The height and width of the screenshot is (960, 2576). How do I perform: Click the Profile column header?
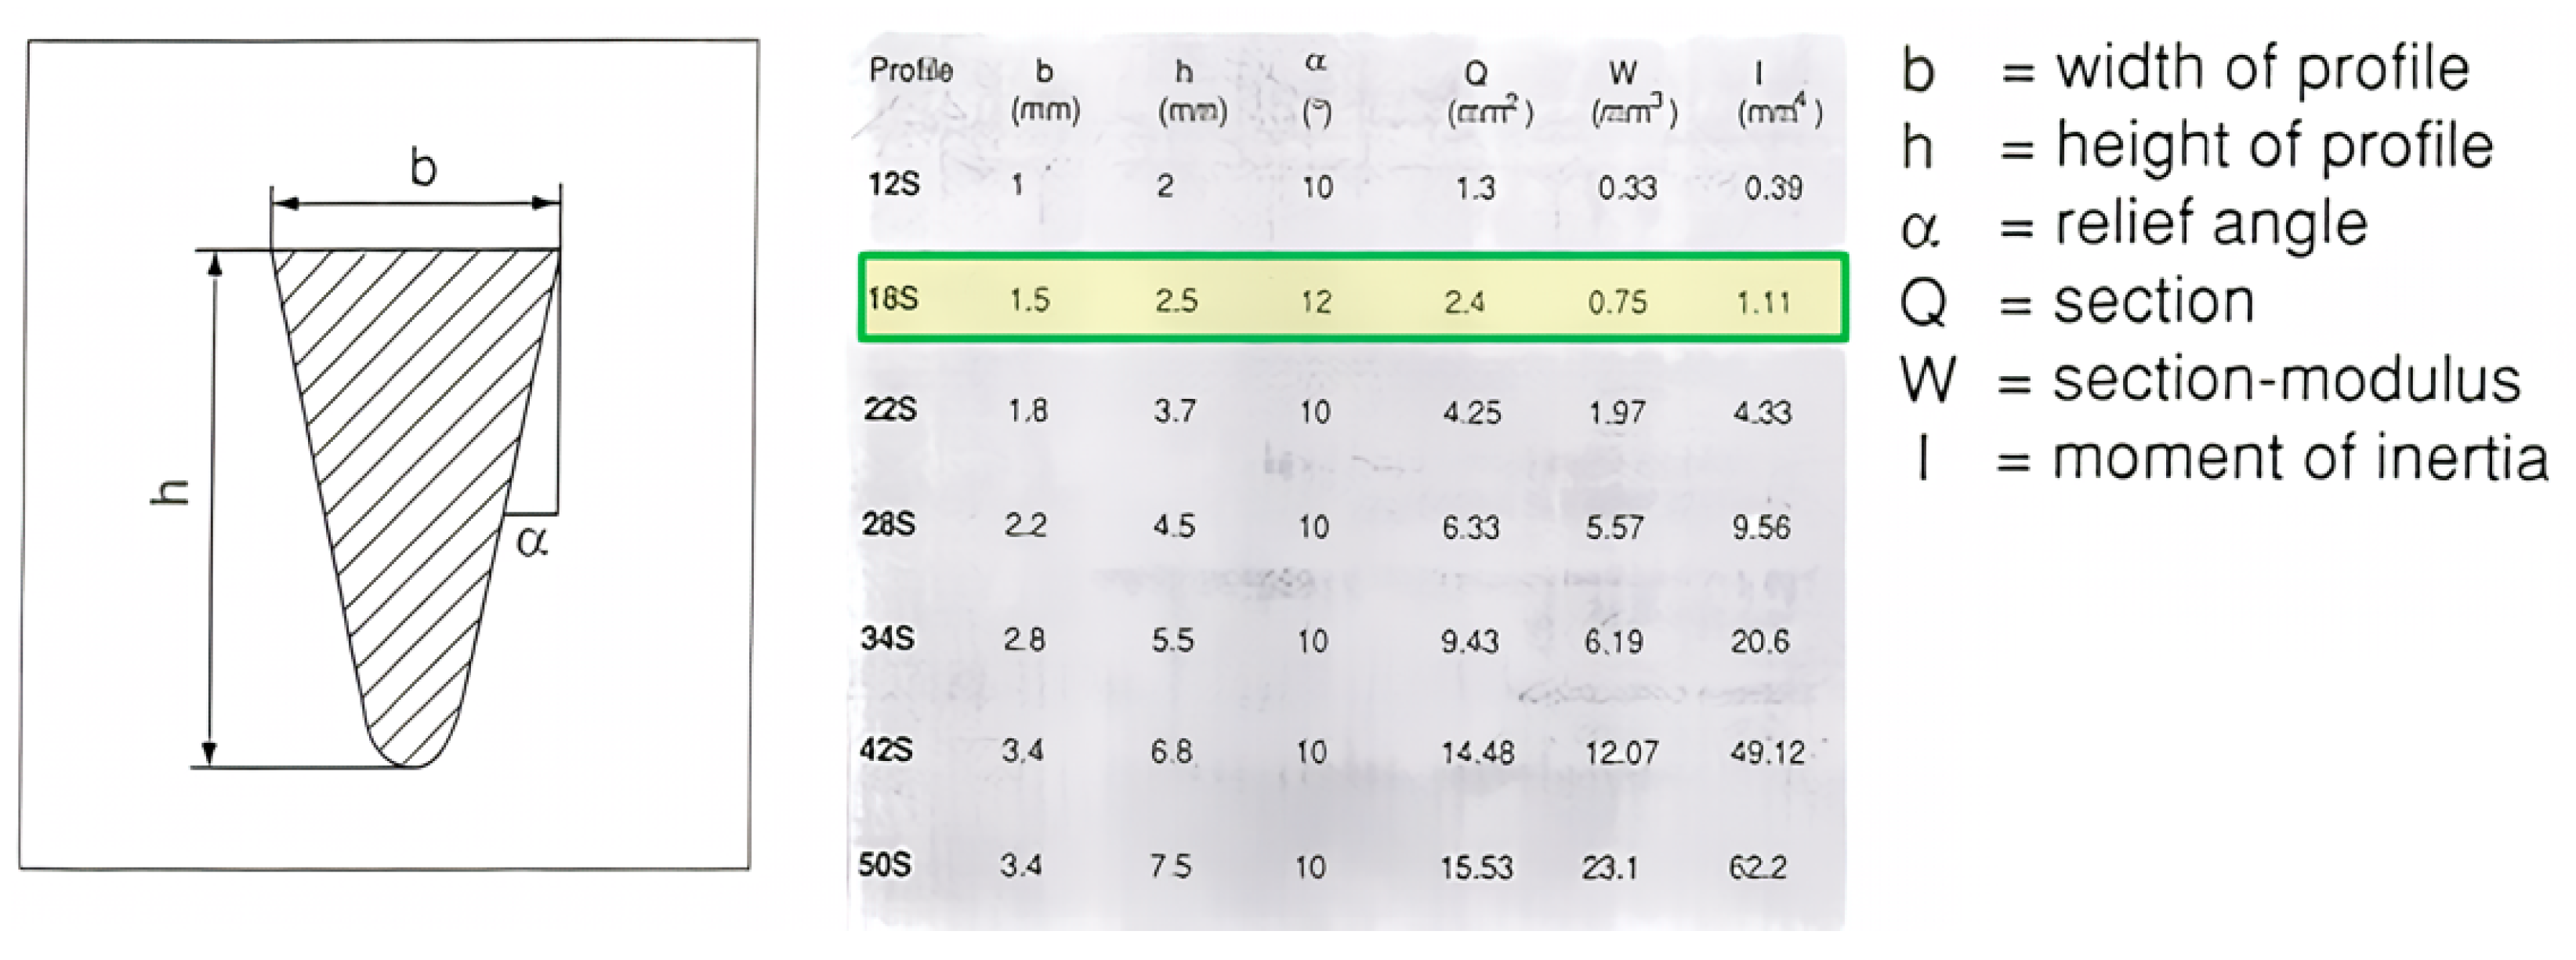911,71
